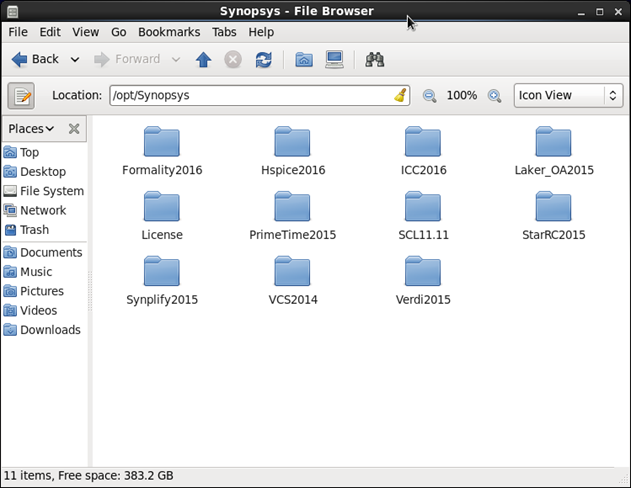Open the Back history dropdown arrow

pyautogui.click(x=75, y=60)
